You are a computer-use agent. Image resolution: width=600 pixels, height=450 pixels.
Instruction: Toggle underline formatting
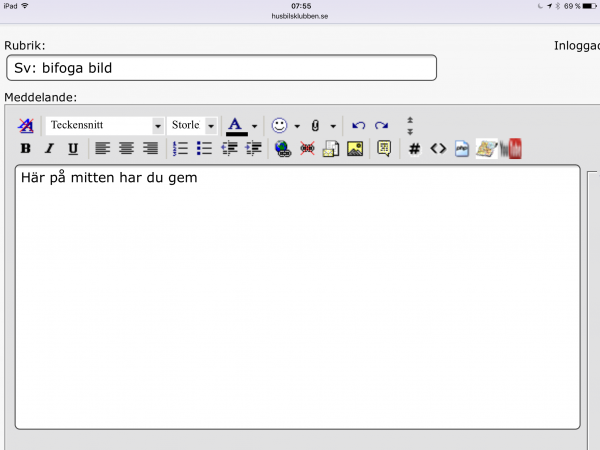[73, 149]
